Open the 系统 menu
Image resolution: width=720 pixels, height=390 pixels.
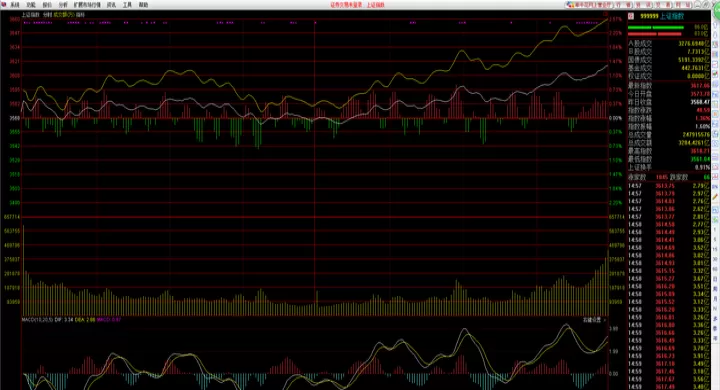(15, 5)
